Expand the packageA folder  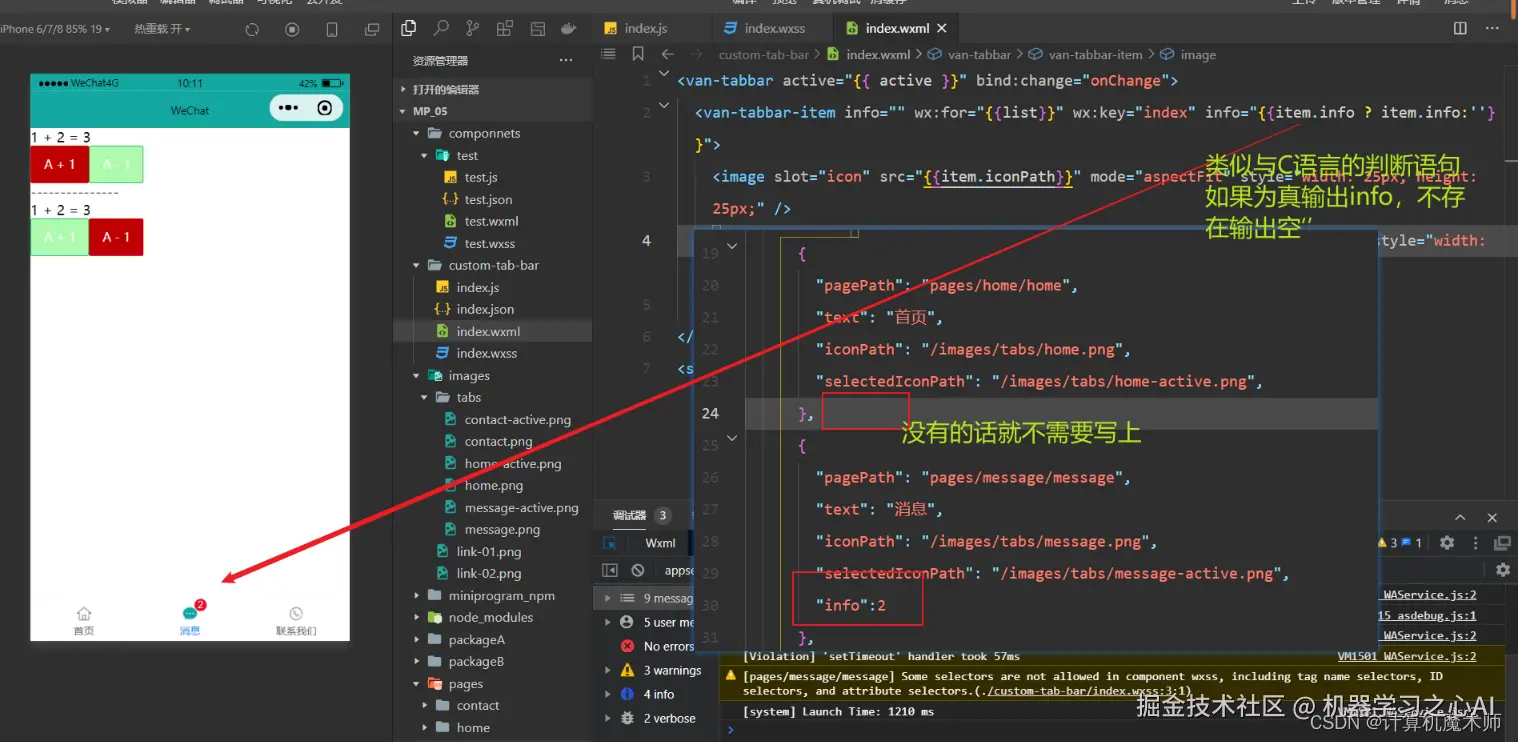476,640
